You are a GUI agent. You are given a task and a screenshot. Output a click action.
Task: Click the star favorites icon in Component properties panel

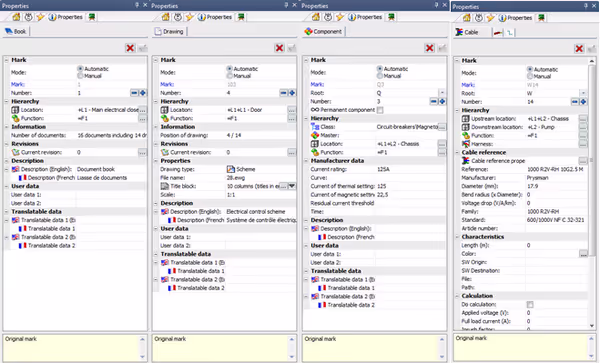340,17
